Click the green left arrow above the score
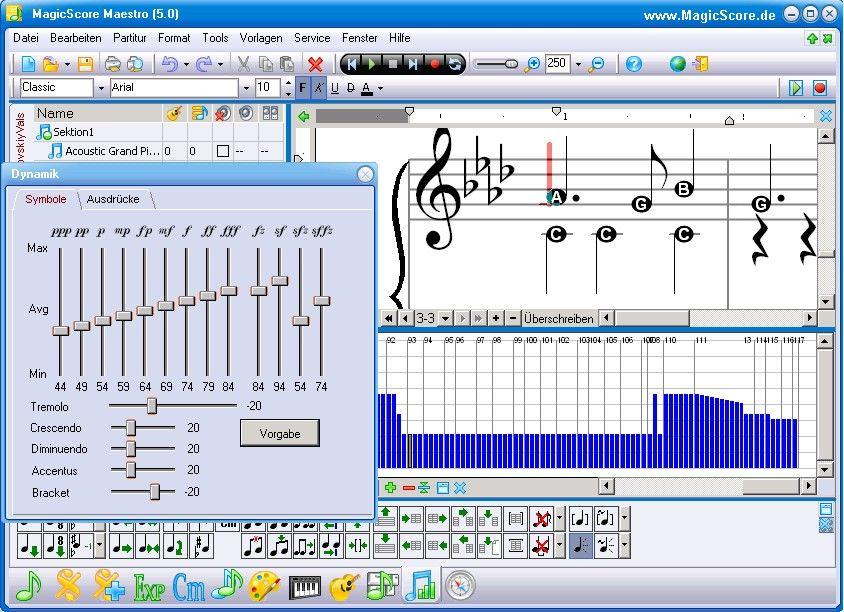 (x=304, y=116)
